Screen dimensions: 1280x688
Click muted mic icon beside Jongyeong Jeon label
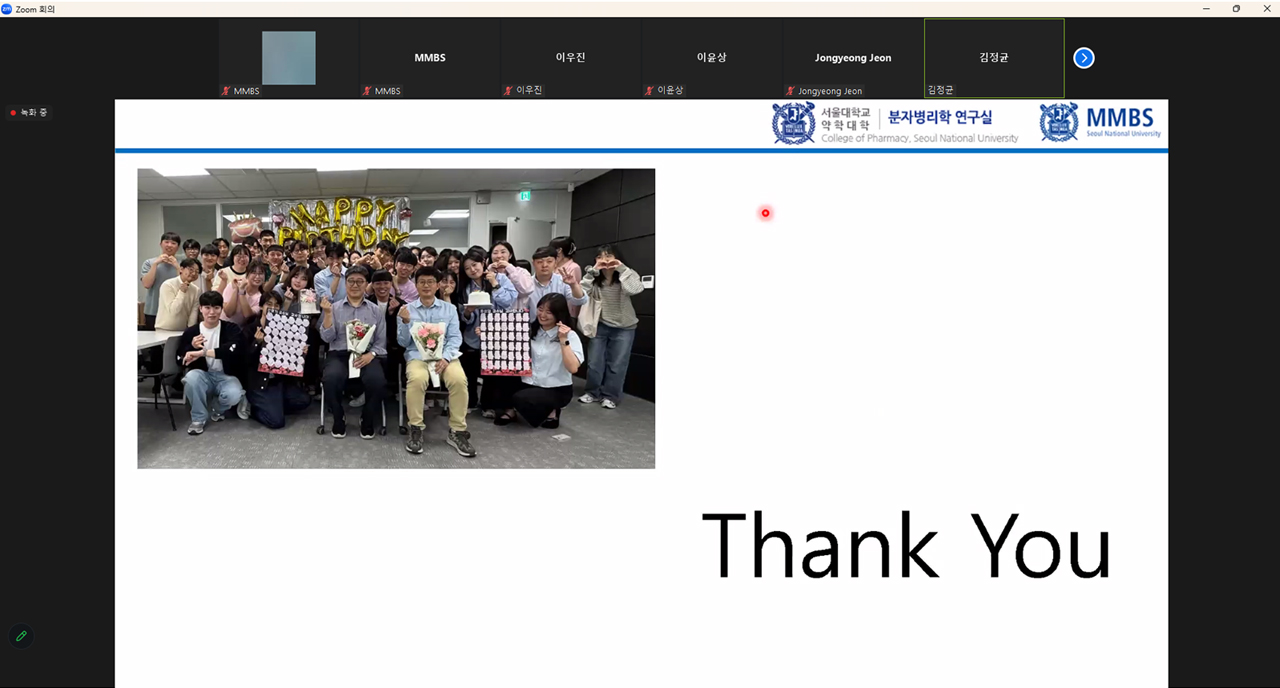[x=790, y=91]
